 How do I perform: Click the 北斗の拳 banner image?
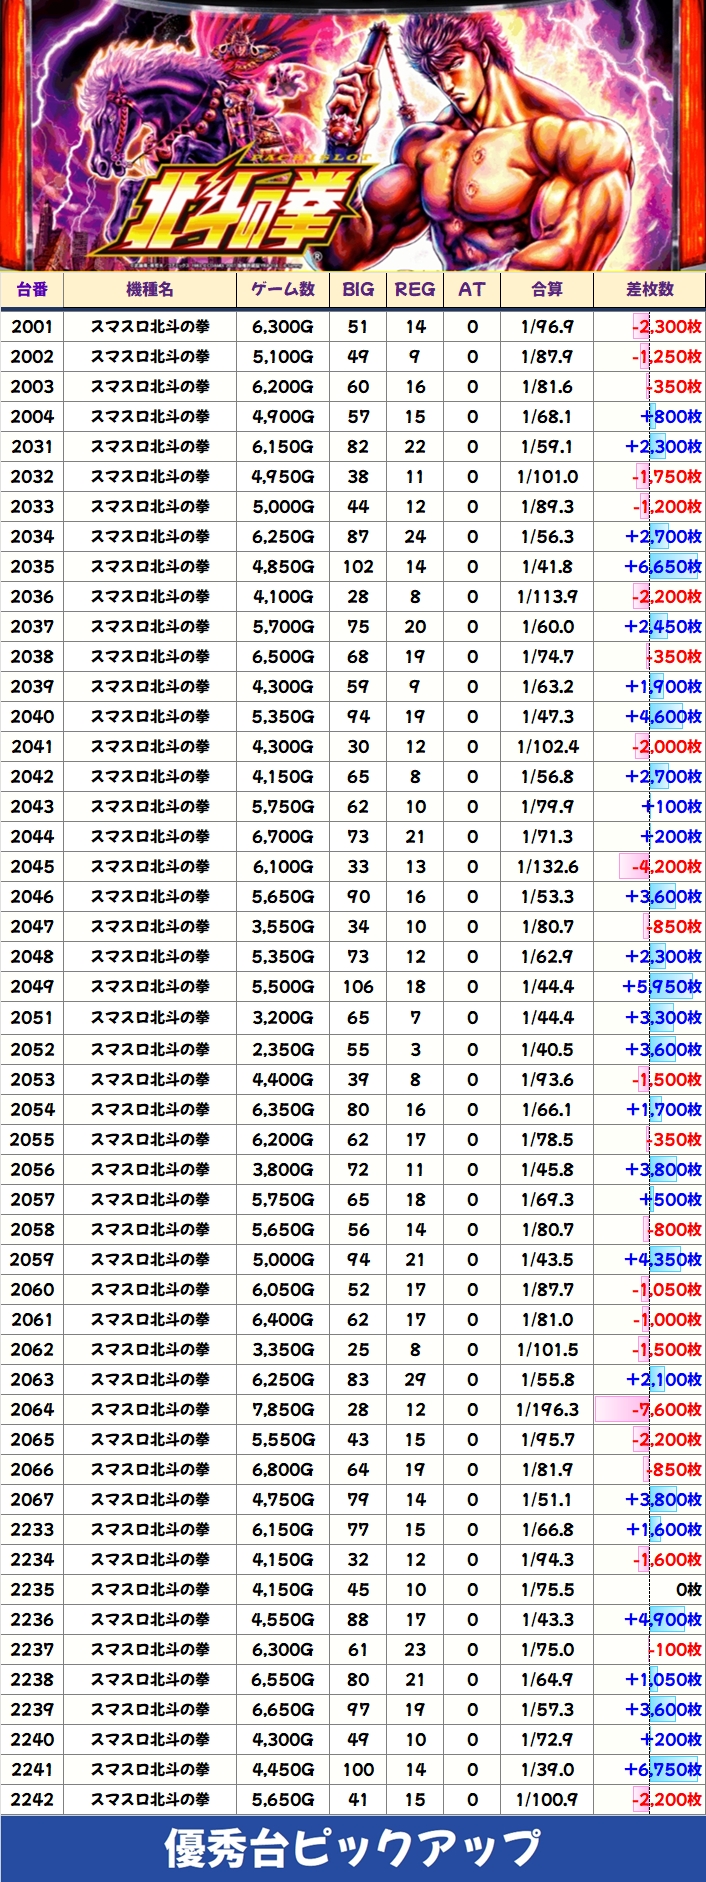[353, 135]
